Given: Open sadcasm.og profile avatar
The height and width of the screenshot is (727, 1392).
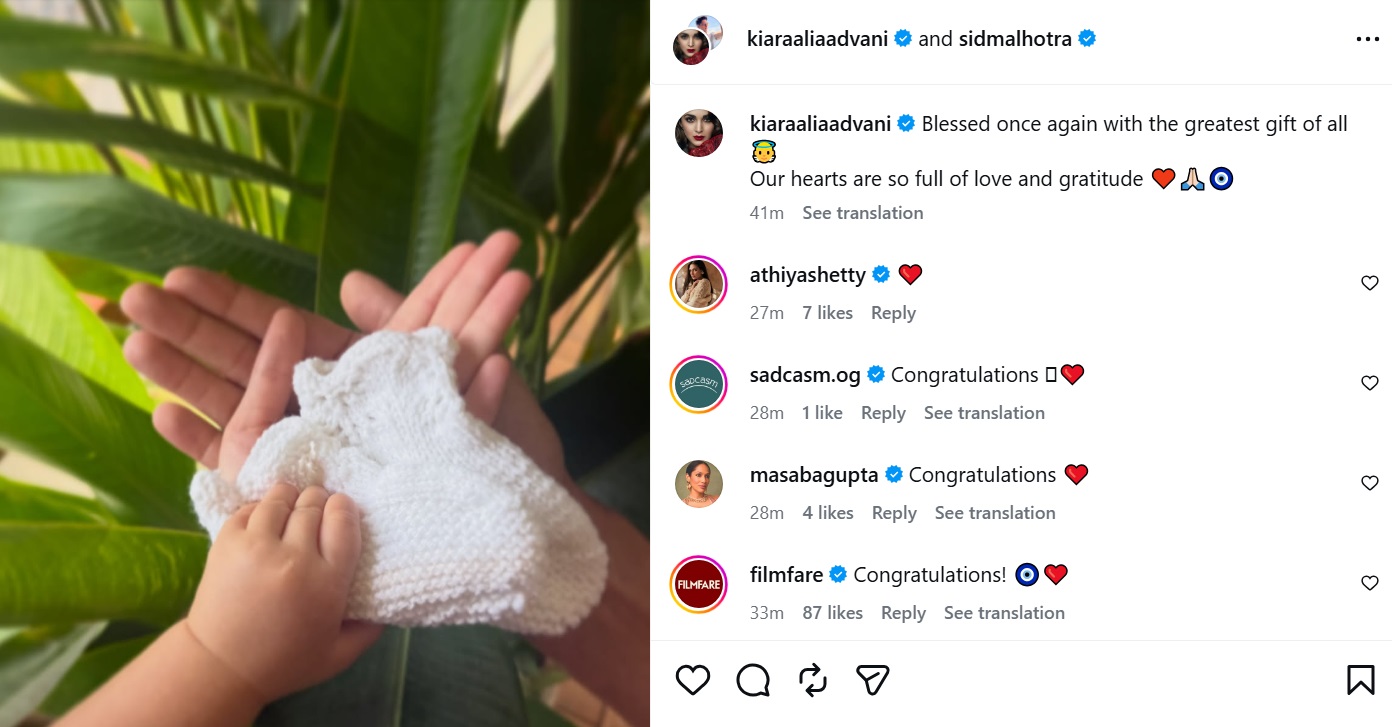Looking at the screenshot, I should (x=699, y=384).
